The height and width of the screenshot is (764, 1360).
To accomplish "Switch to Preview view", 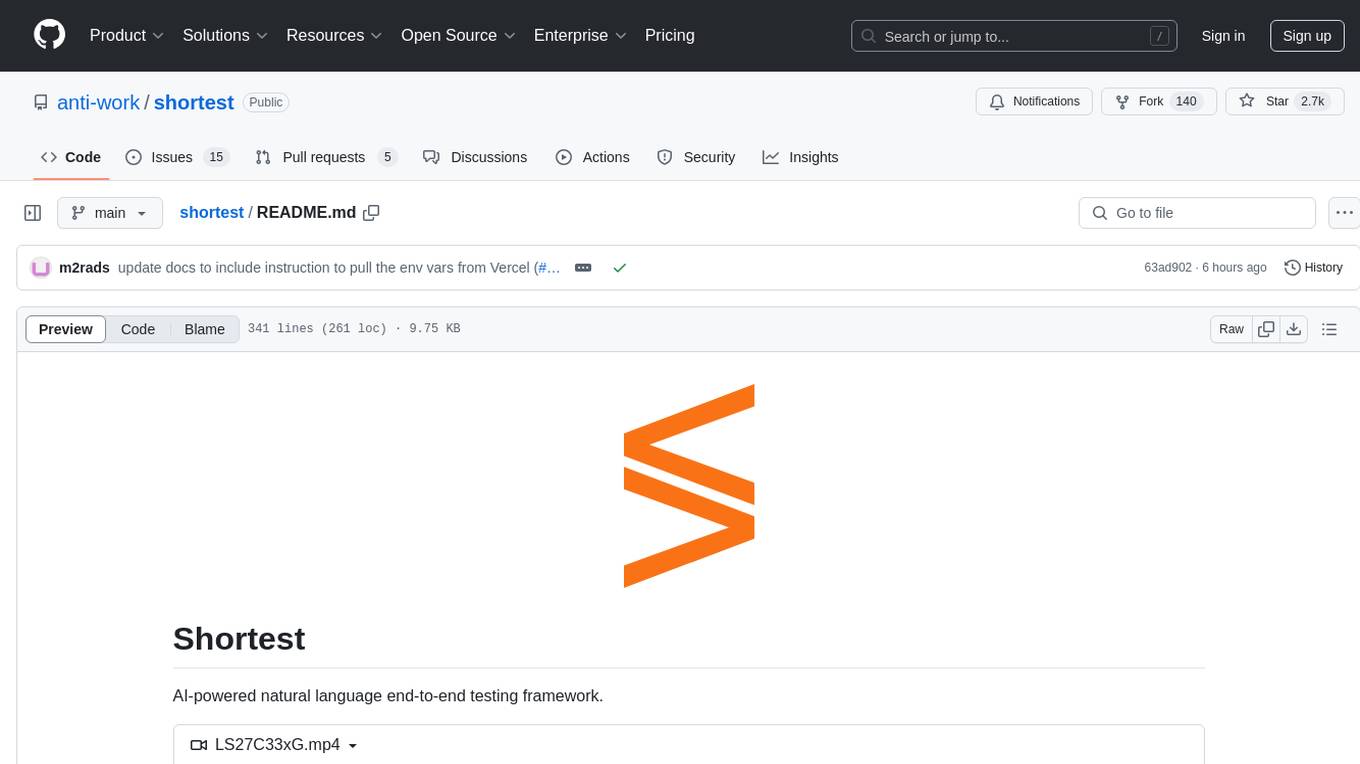I will coord(66,329).
